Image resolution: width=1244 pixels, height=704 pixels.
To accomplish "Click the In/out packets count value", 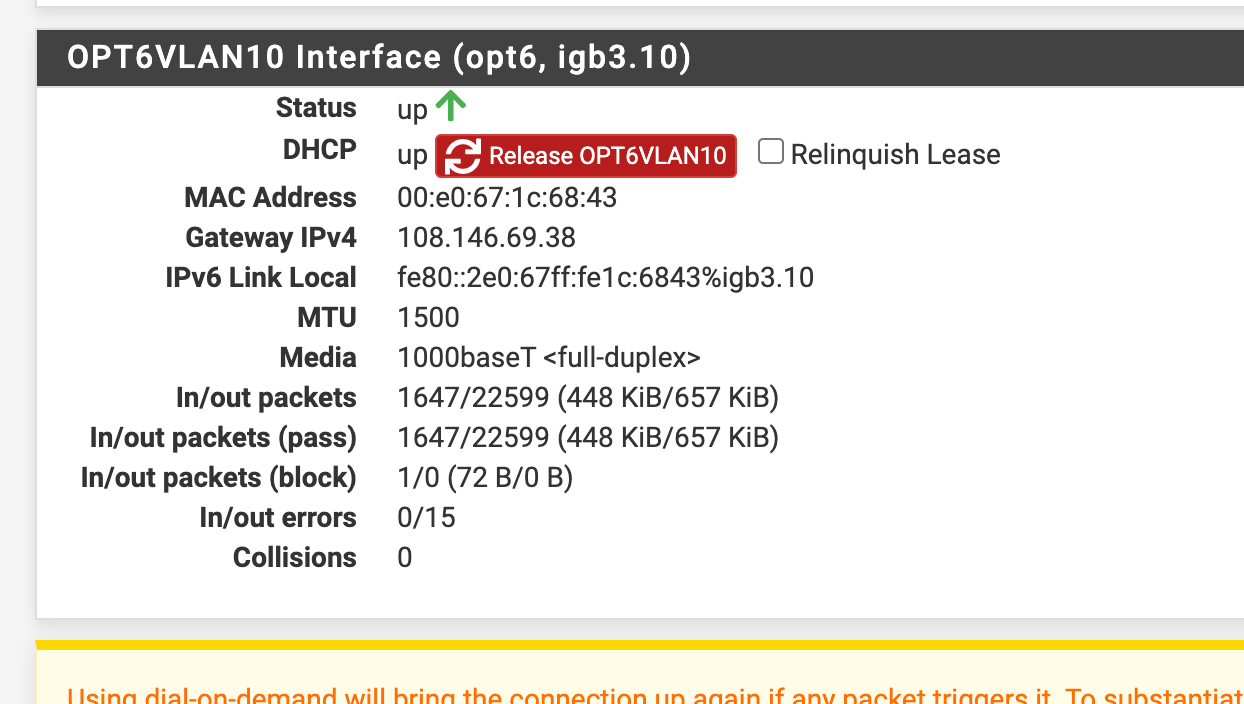I will click(x=588, y=398).
